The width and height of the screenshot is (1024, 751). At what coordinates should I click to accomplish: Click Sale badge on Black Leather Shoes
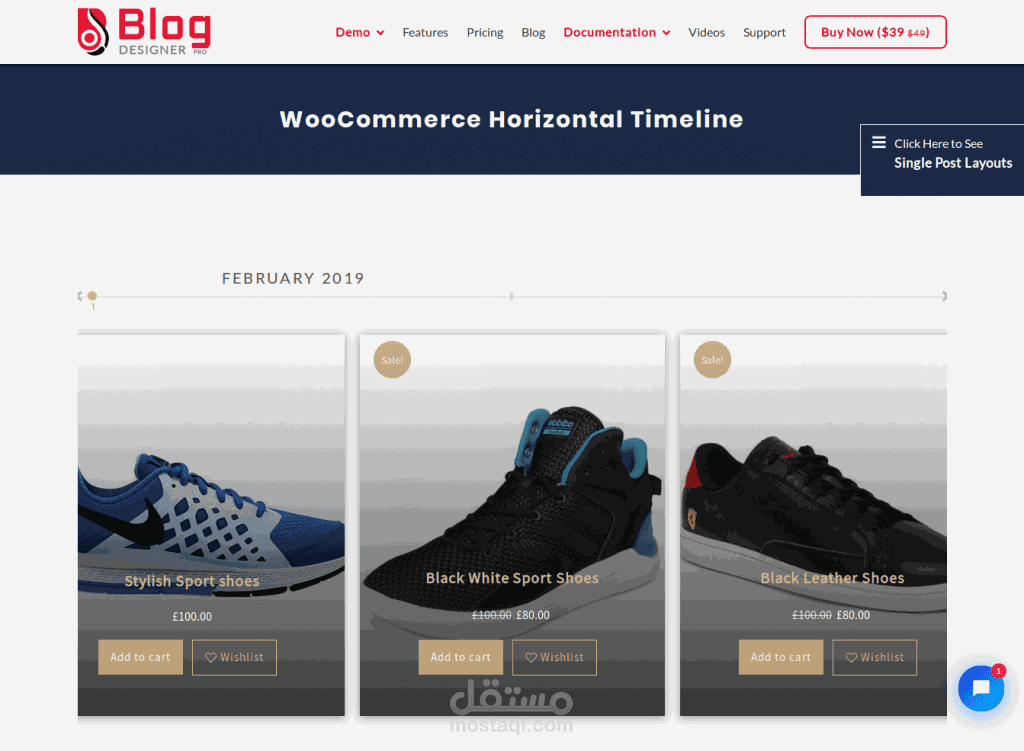coord(712,360)
